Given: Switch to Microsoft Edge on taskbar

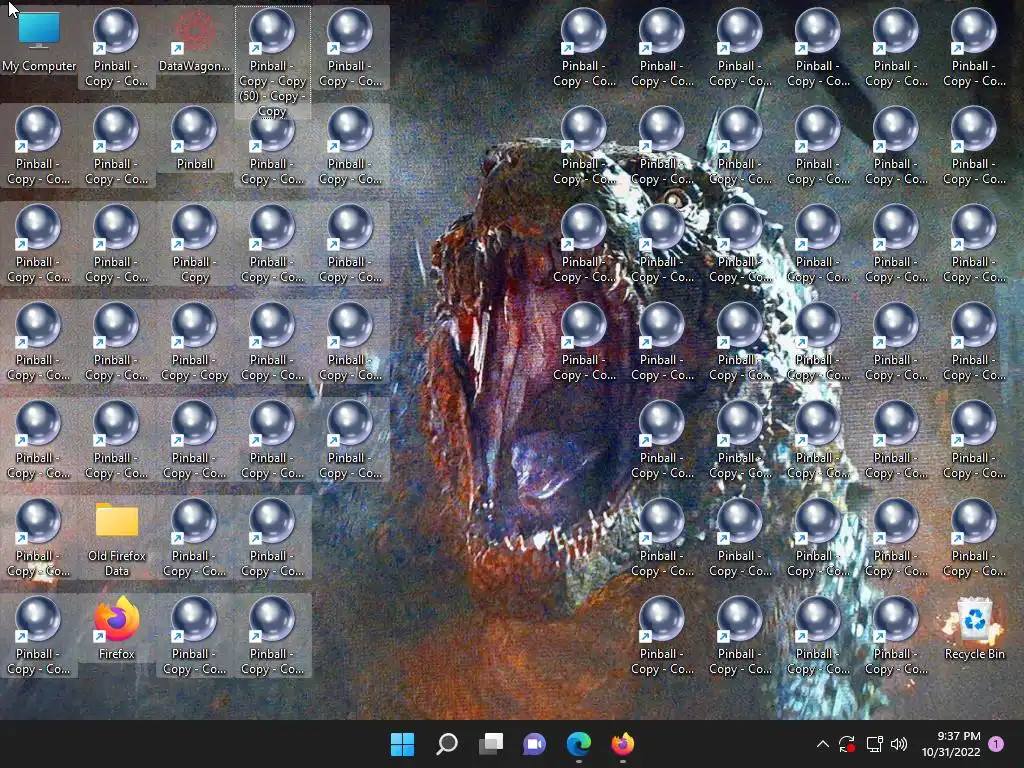Looking at the screenshot, I should pos(579,744).
